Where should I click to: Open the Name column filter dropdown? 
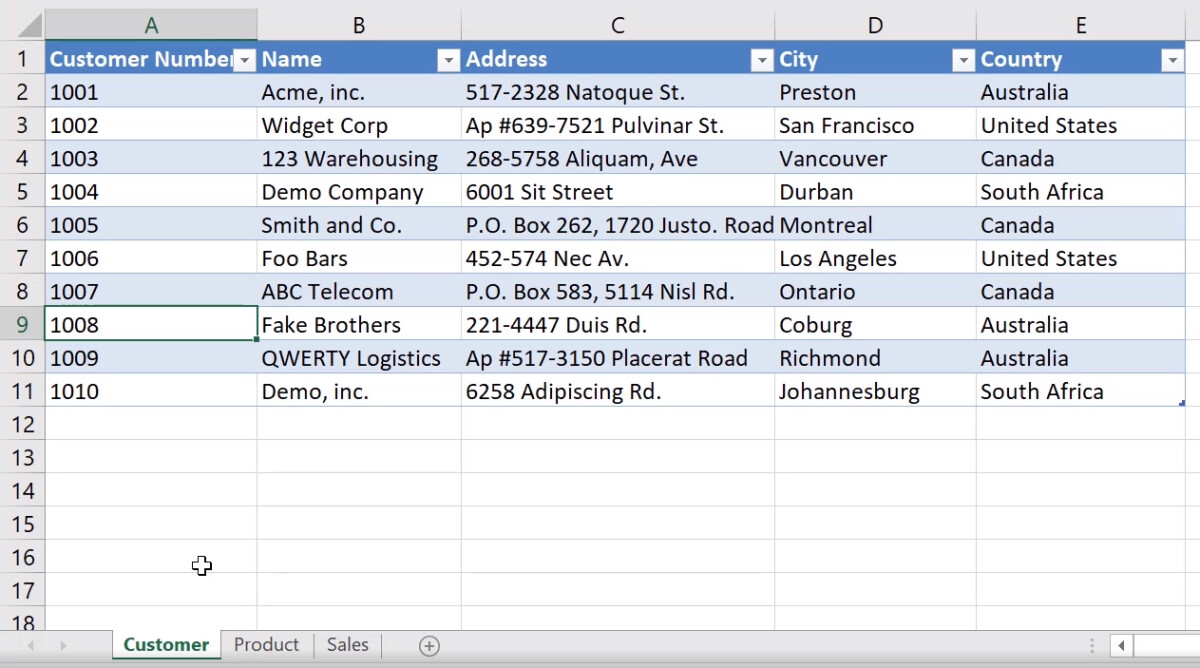448,61
